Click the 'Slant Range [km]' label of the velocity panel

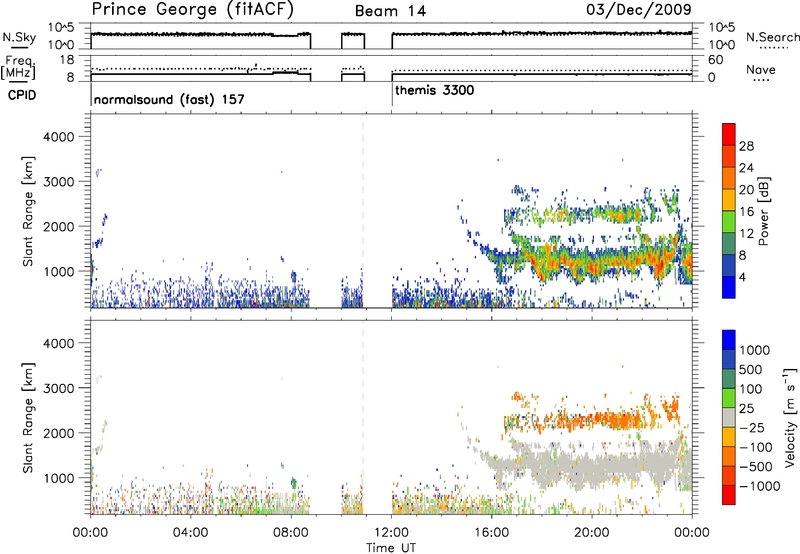(28, 418)
